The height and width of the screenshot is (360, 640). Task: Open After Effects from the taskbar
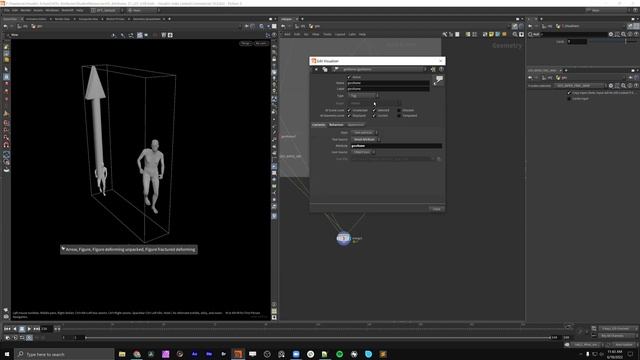(195, 354)
